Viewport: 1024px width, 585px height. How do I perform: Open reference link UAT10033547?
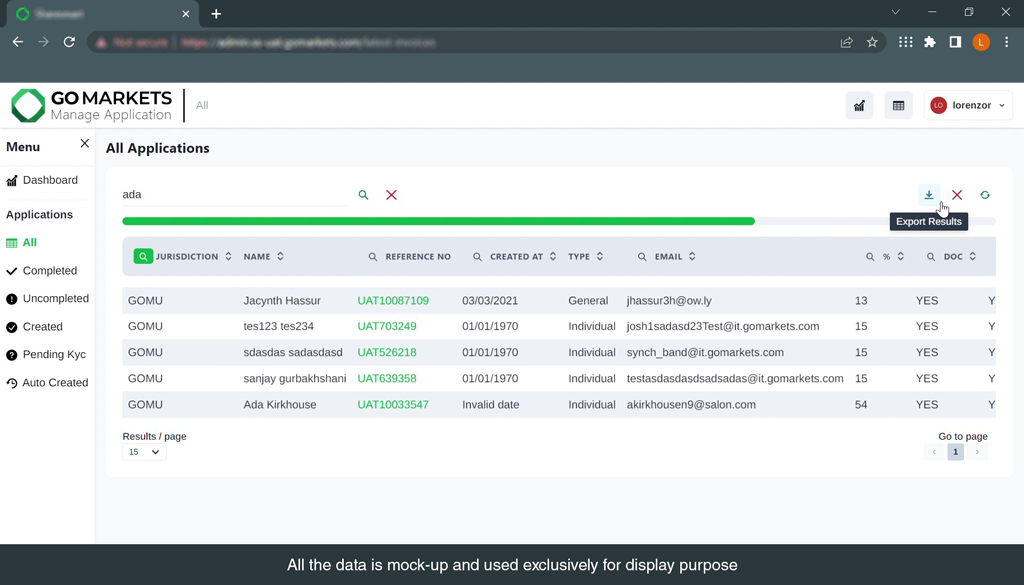pyautogui.click(x=392, y=404)
